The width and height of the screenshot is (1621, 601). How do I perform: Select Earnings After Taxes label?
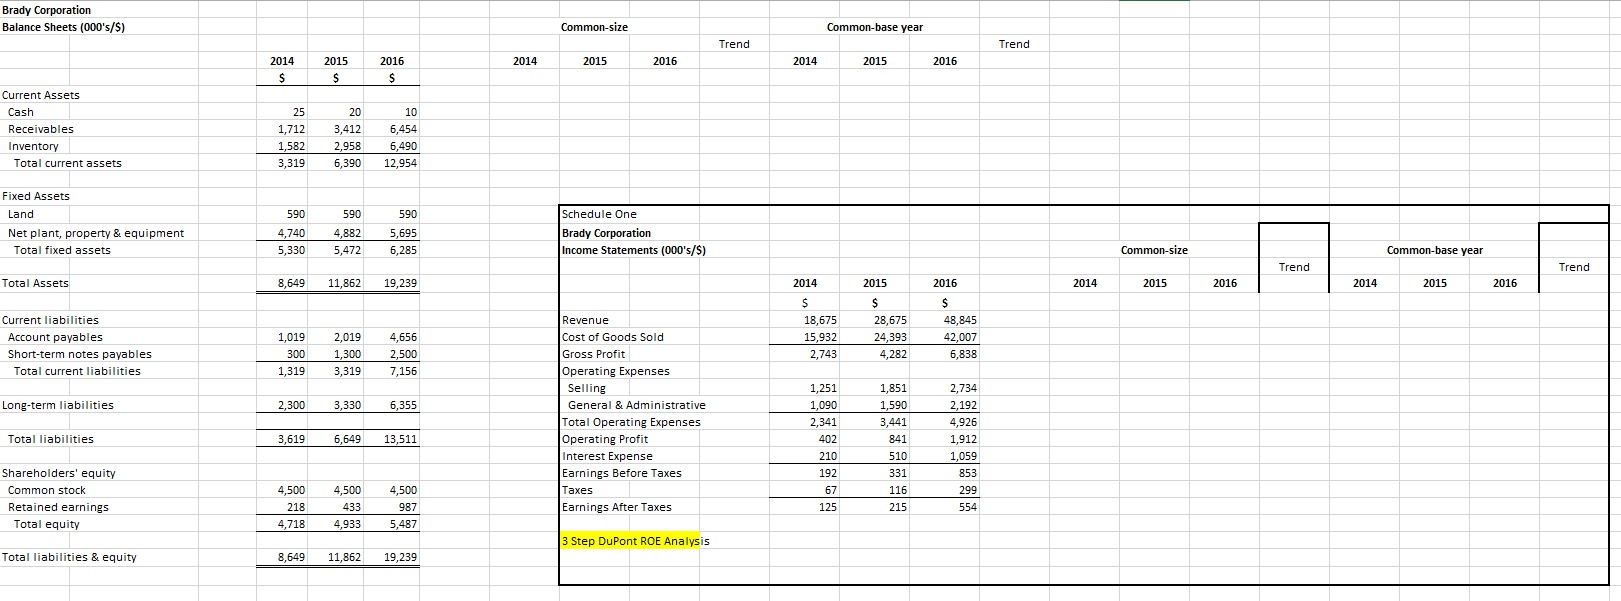coord(617,507)
